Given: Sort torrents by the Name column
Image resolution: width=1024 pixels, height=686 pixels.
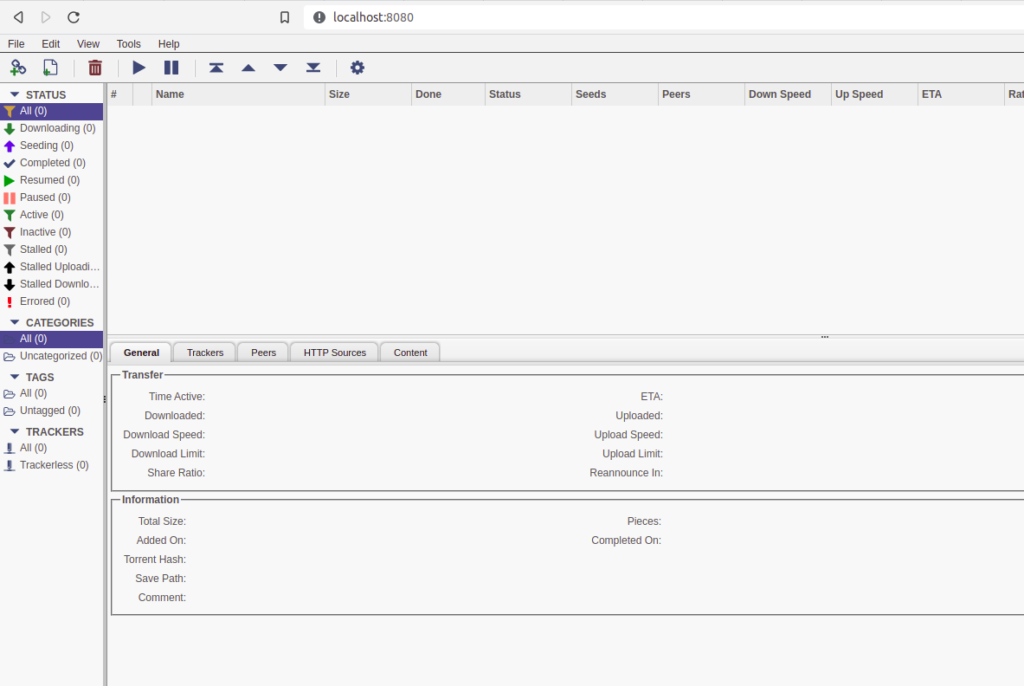Looking at the screenshot, I should (x=170, y=93).
